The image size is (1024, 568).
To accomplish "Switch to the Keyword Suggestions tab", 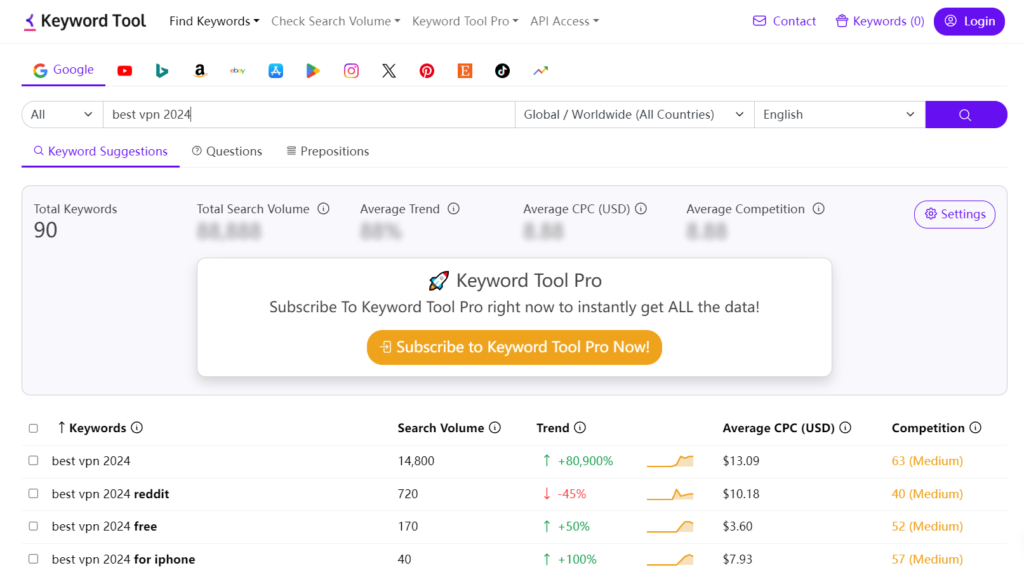I will pos(101,151).
